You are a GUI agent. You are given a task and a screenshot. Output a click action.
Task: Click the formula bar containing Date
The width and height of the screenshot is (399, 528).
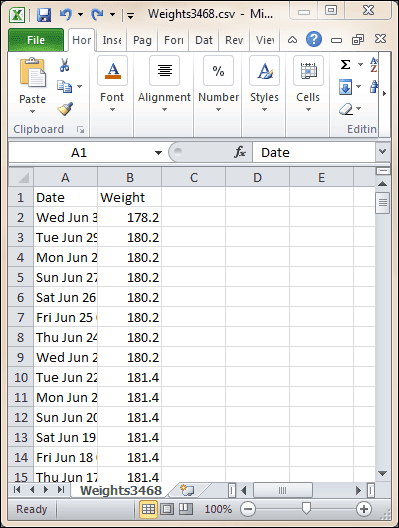[314, 153]
